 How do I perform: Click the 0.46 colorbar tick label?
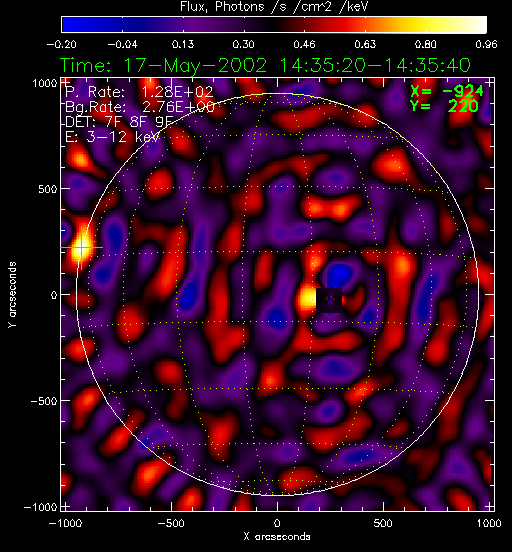pyautogui.click(x=304, y=44)
